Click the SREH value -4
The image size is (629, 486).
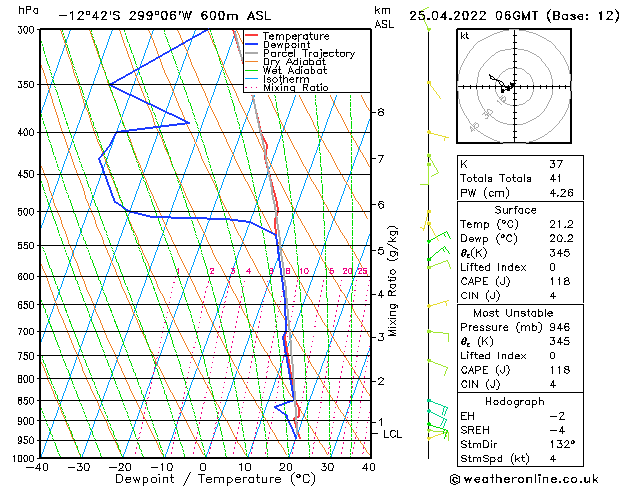point(557,430)
